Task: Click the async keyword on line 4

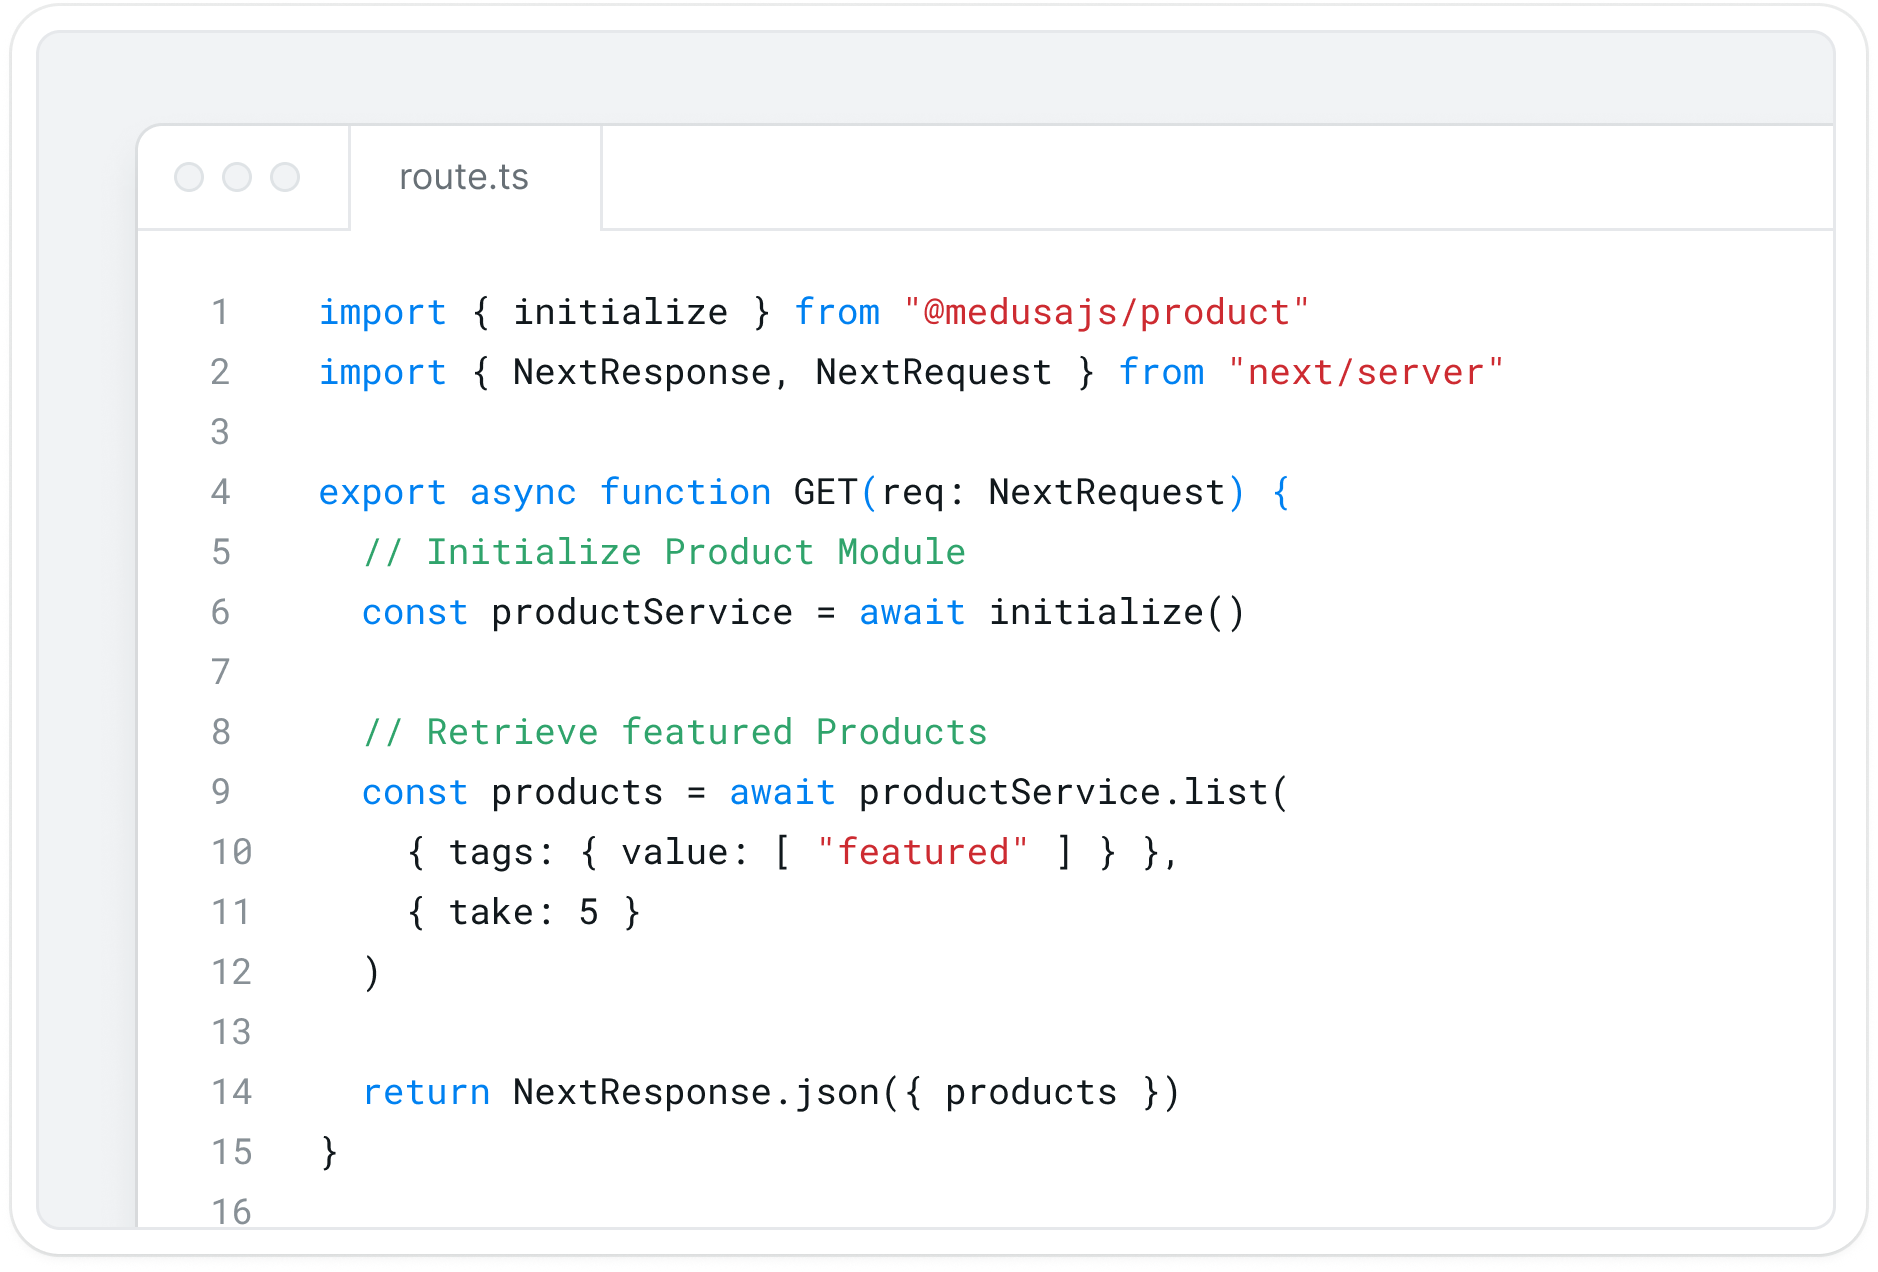Action: [523, 492]
